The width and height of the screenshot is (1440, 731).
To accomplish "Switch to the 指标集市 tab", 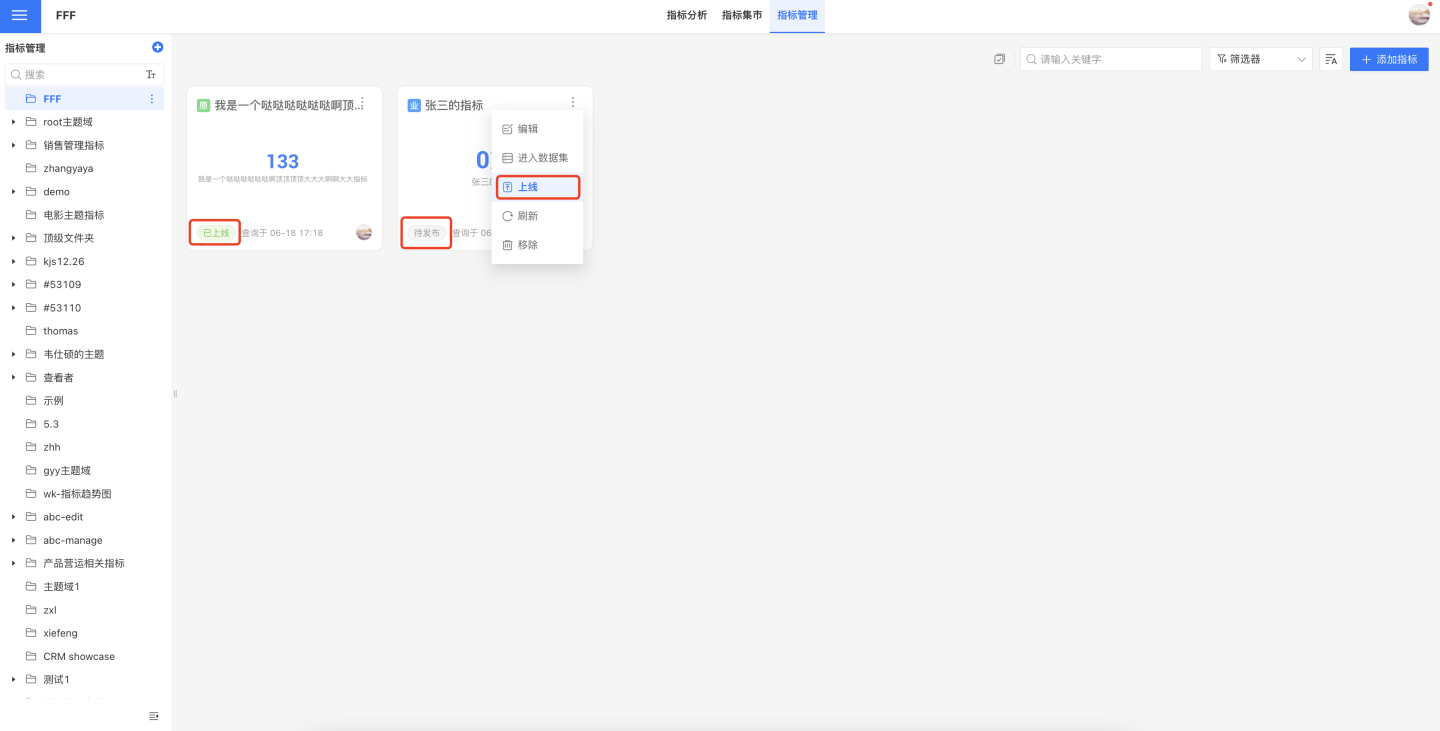I will point(742,16).
